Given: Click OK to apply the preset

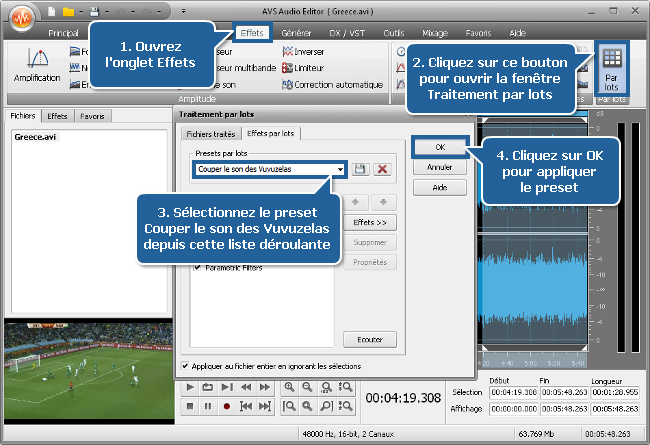Looking at the screenshot, I should [x=440, y=147].
